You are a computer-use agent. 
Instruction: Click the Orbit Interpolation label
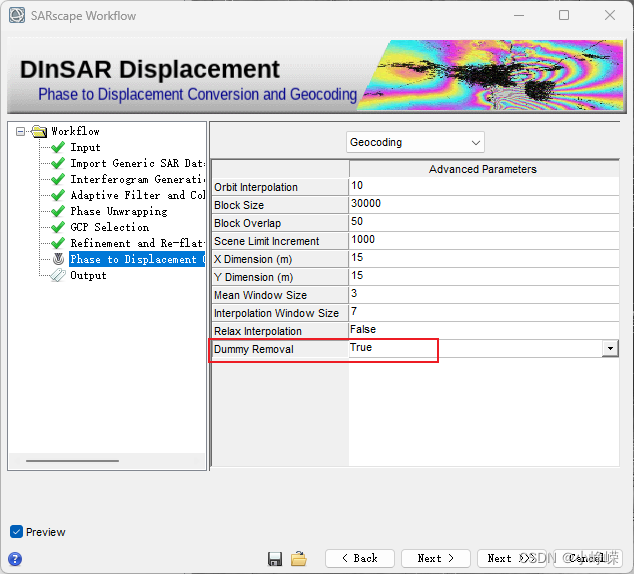pyautogui.click(x=256, y=187)
